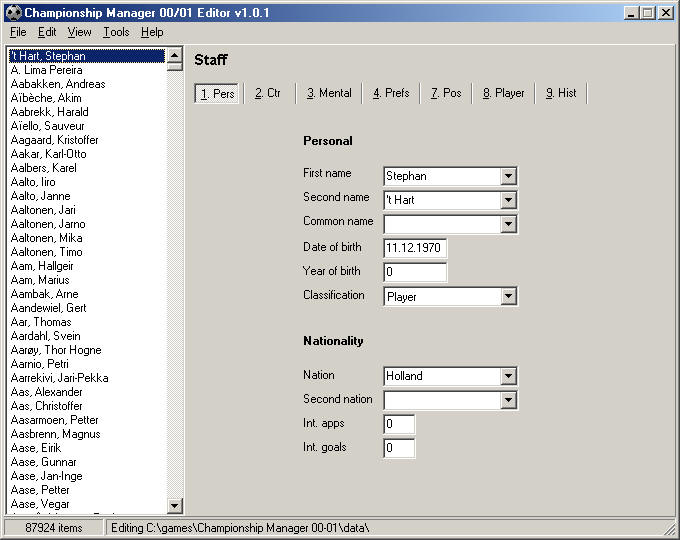The width and height of the screenshot is (680, 540).
Task: Expand the Common name dropdown arrow
Action: 508,224
